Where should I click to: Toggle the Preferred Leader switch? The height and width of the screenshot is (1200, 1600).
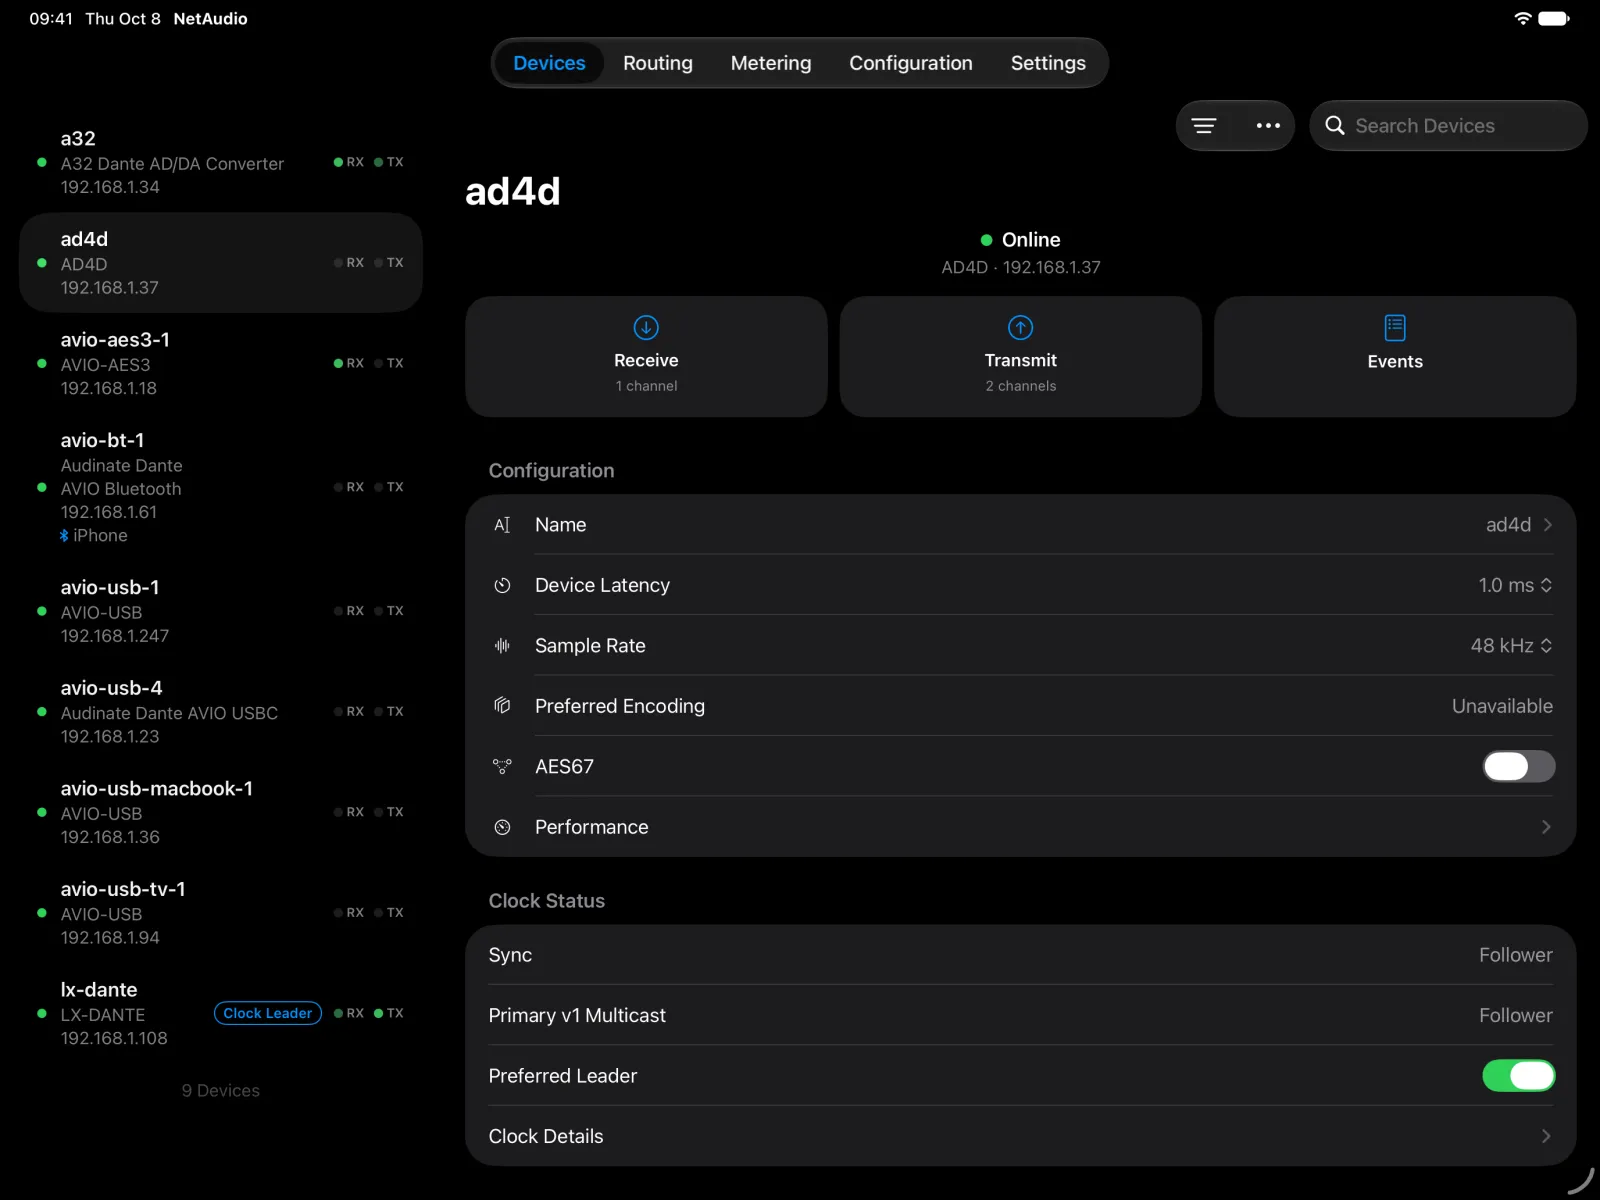tap(1518, 1076)
